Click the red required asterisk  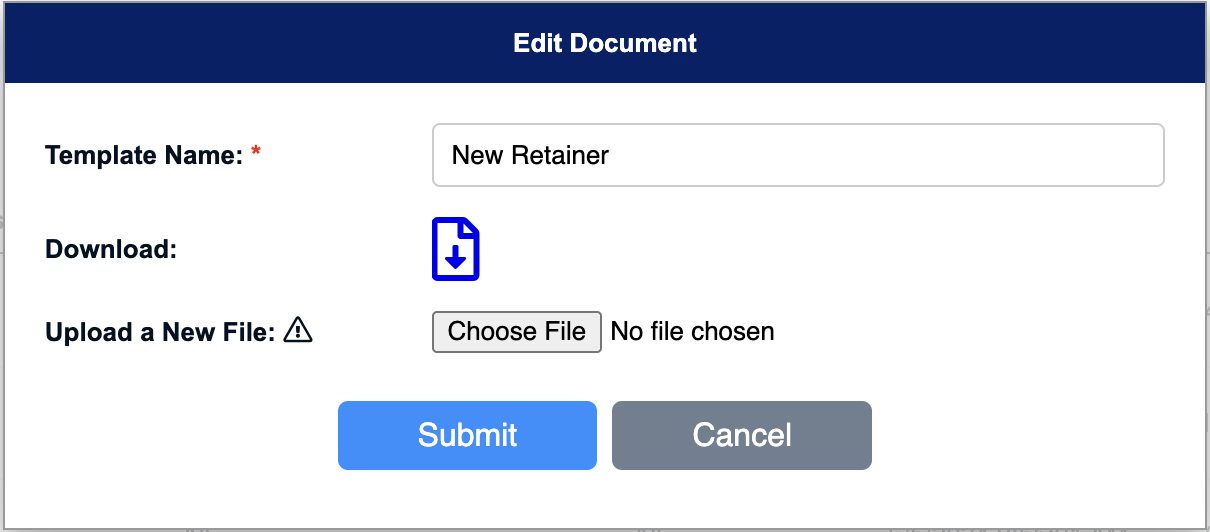(x=256, y=152)
